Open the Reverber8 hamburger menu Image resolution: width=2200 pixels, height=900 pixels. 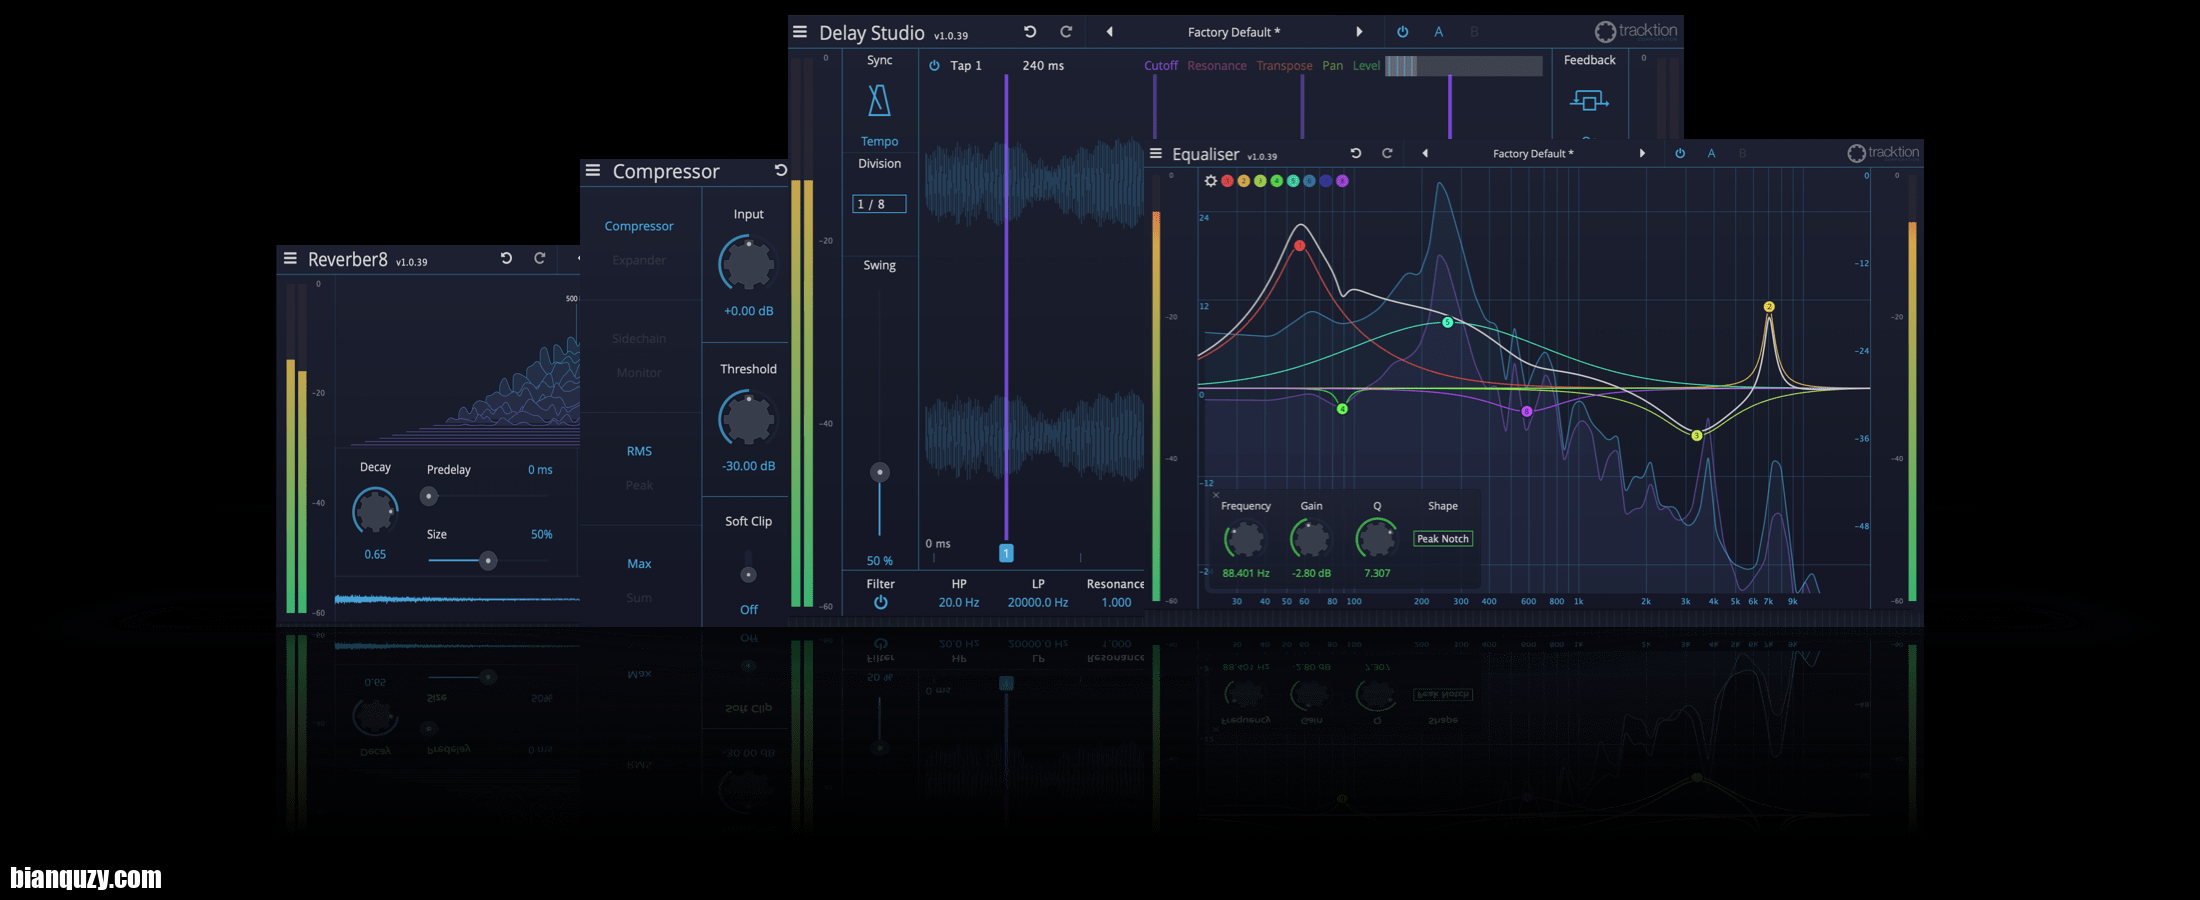[290, 259]
